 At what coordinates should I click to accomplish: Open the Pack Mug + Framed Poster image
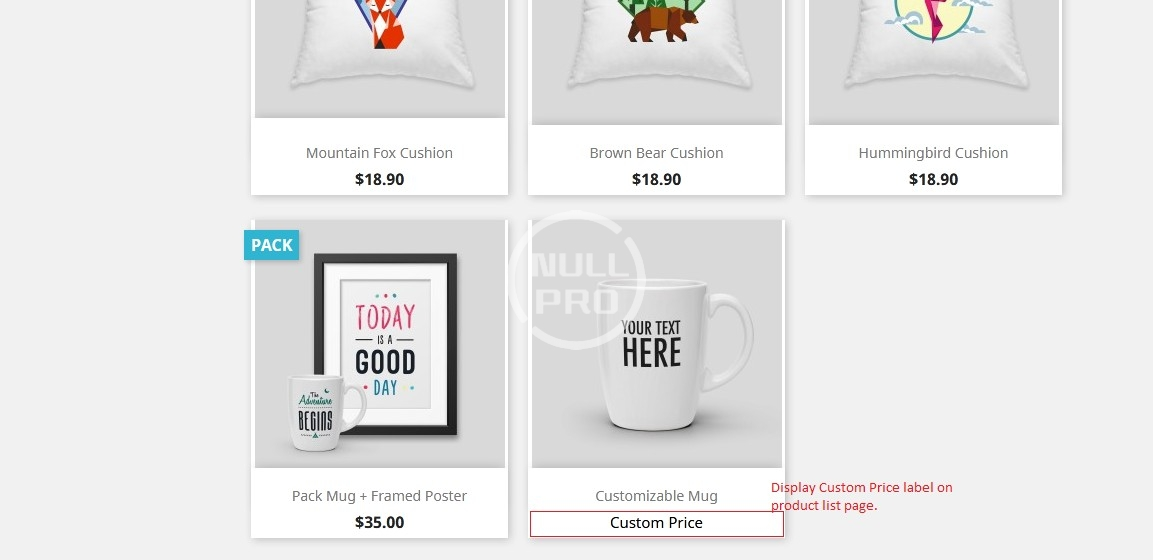pos(379,343)
